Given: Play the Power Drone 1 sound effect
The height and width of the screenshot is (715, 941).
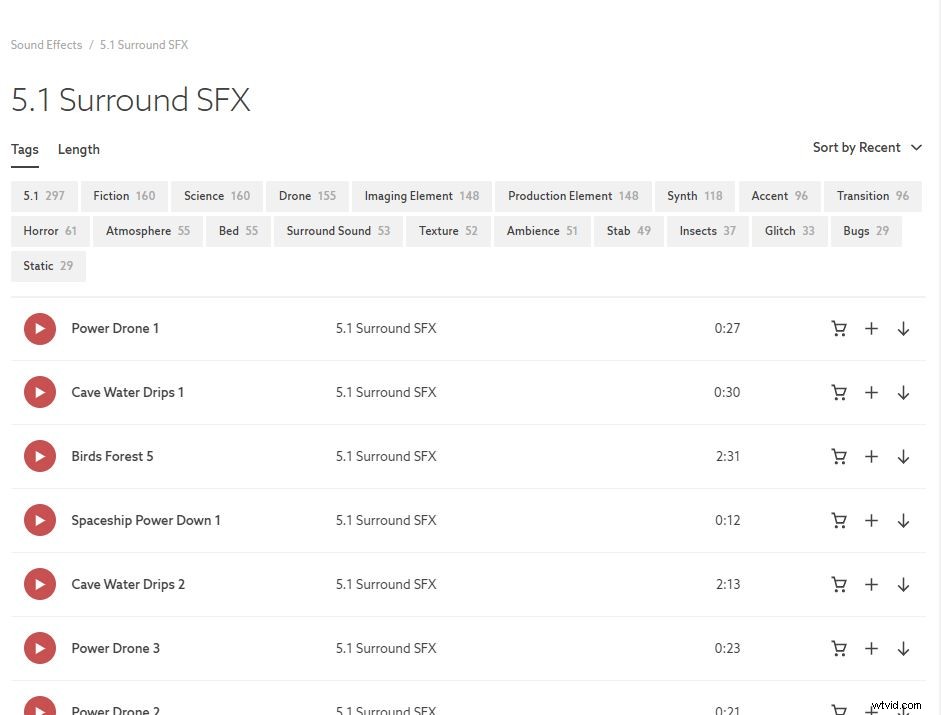Looking at the screenshot, I should pyautogui.click(x=40, y=328).
